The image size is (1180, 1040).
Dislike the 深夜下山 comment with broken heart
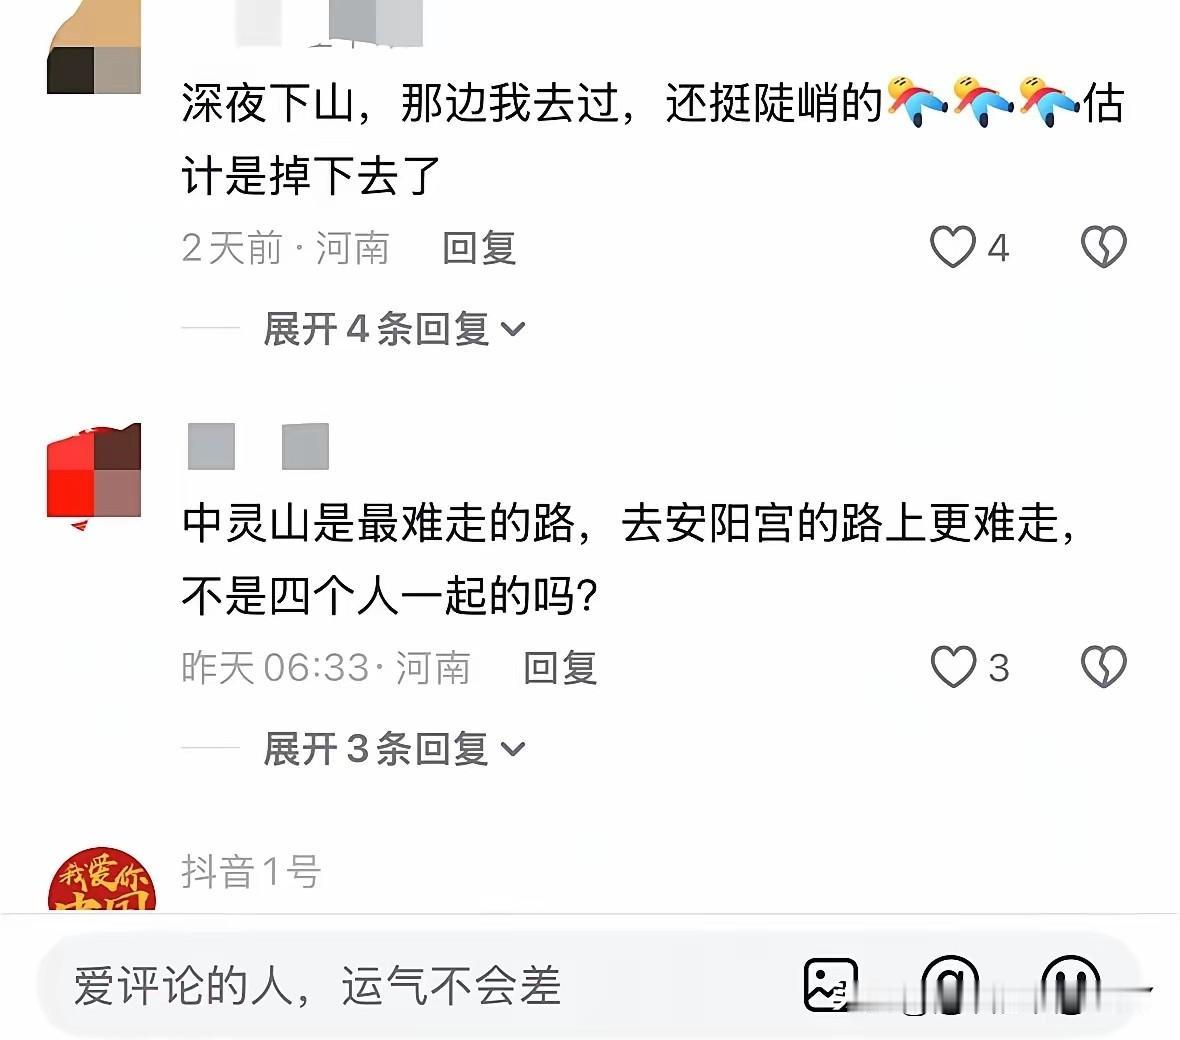1103,247
